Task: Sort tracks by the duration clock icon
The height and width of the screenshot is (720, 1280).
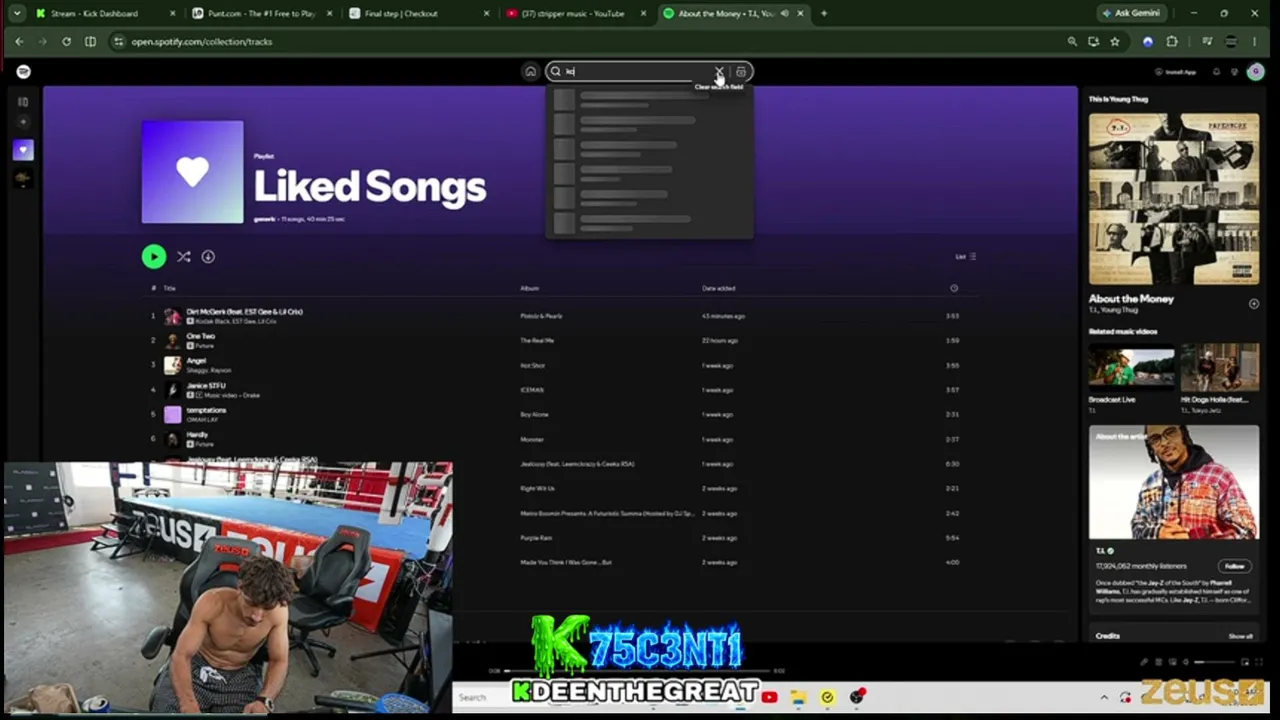Action: [x=954, y=289]
